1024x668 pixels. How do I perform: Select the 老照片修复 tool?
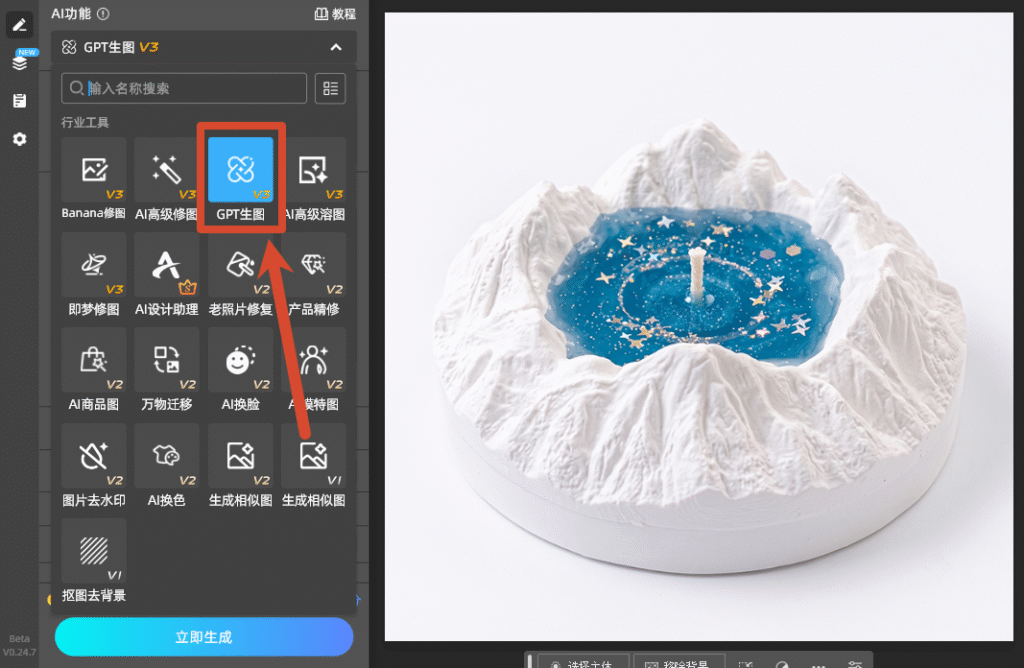click(240, 274)
